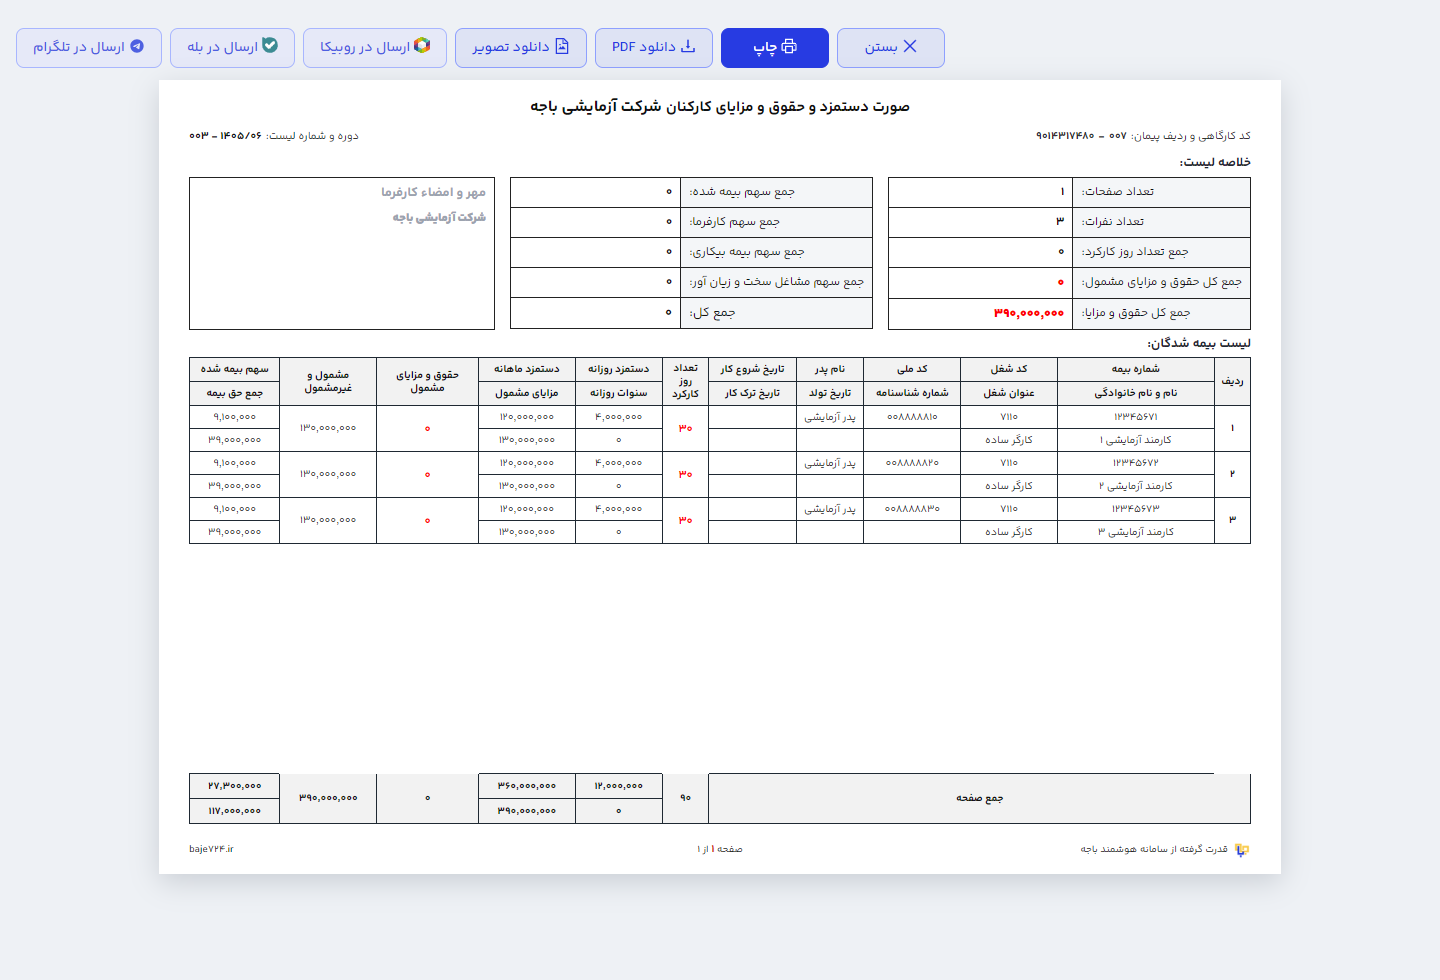Click the "جمع کل حقوق و مزایای مشمول" label

pyautogui.click(x=1162, y=282)
